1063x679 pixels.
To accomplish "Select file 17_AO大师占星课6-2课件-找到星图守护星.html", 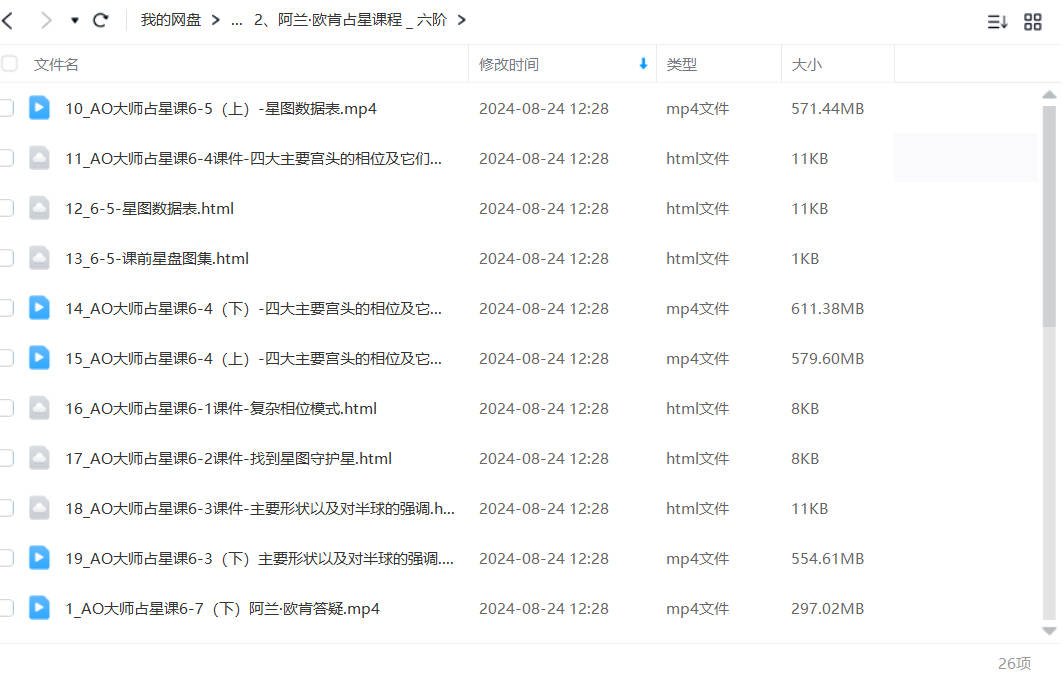I will [228, 459].
